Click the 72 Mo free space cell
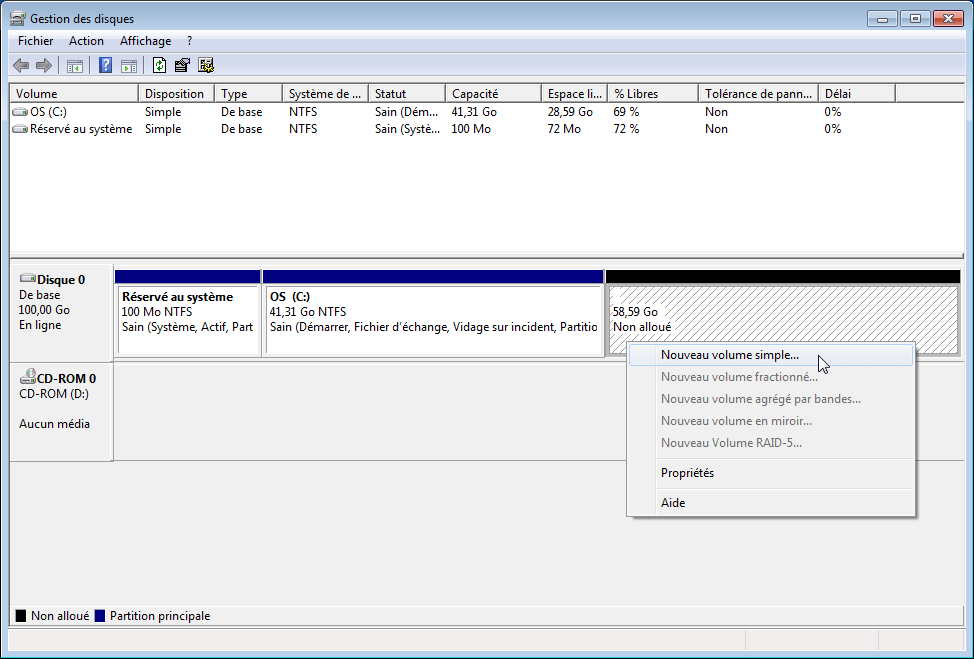The height and width of the screenshot is (659, 974). point(564,129)
